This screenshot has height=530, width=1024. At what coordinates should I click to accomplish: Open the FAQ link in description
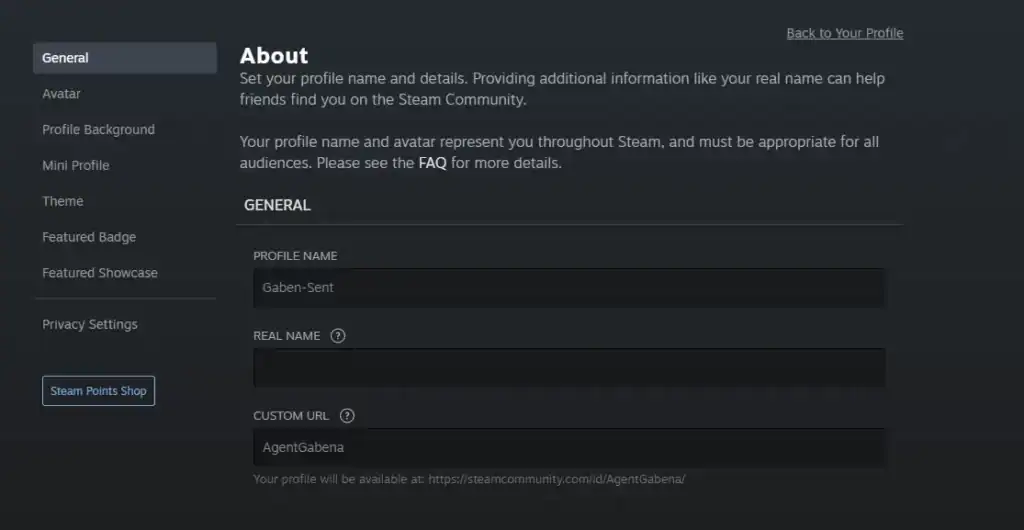click(x=432, y=163)
